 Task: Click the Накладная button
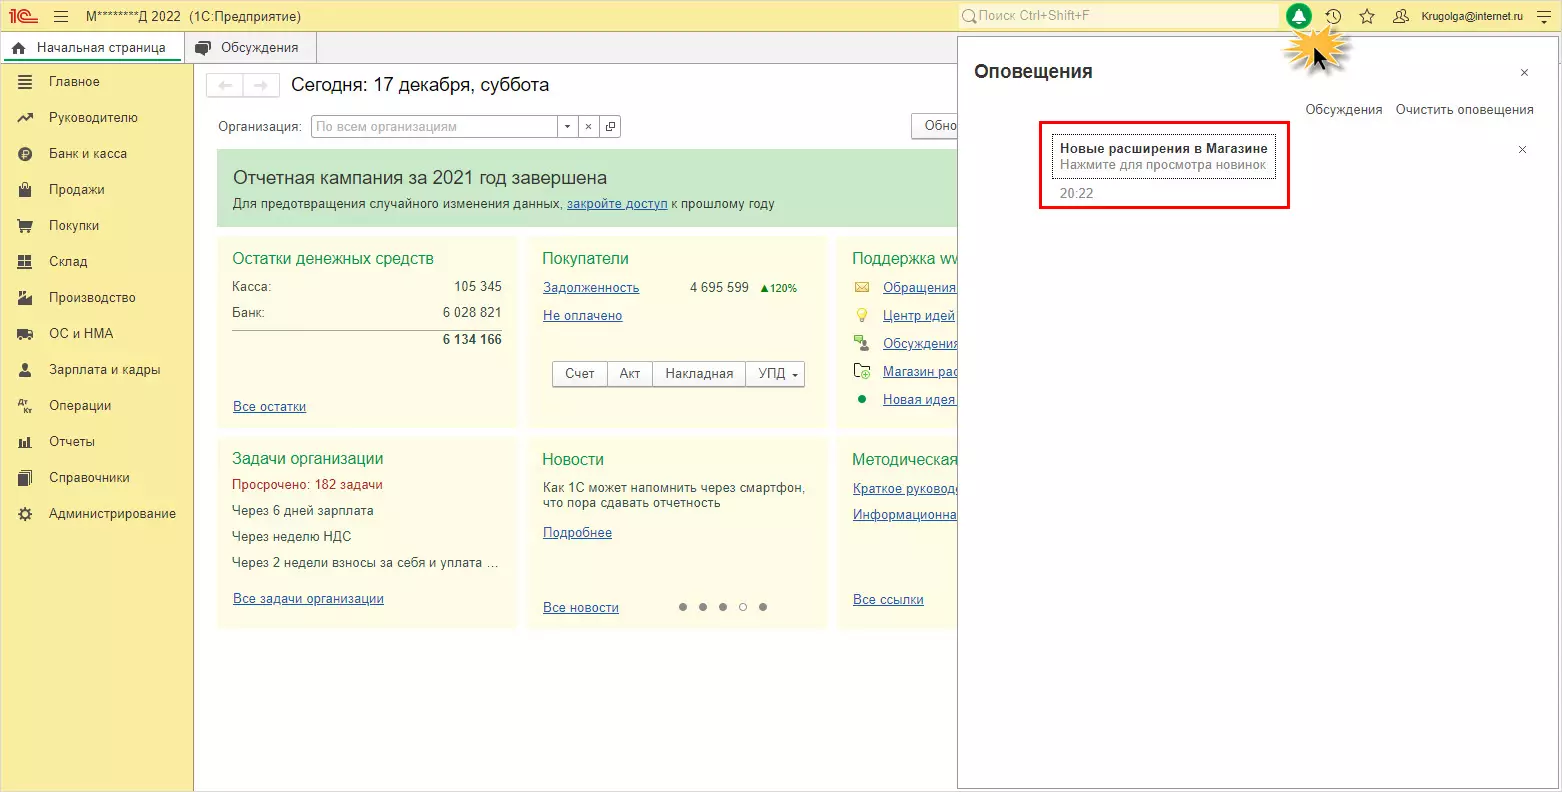(x=699, y=374)
